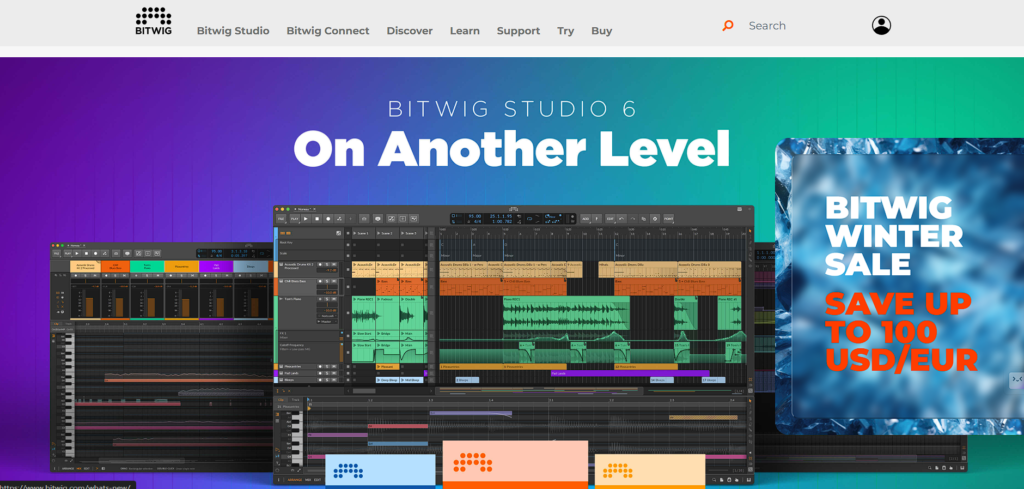Select Discover in the navigation bar
Image resolution: width=1024 pixels, height=489 pixels.
(409, 31)
